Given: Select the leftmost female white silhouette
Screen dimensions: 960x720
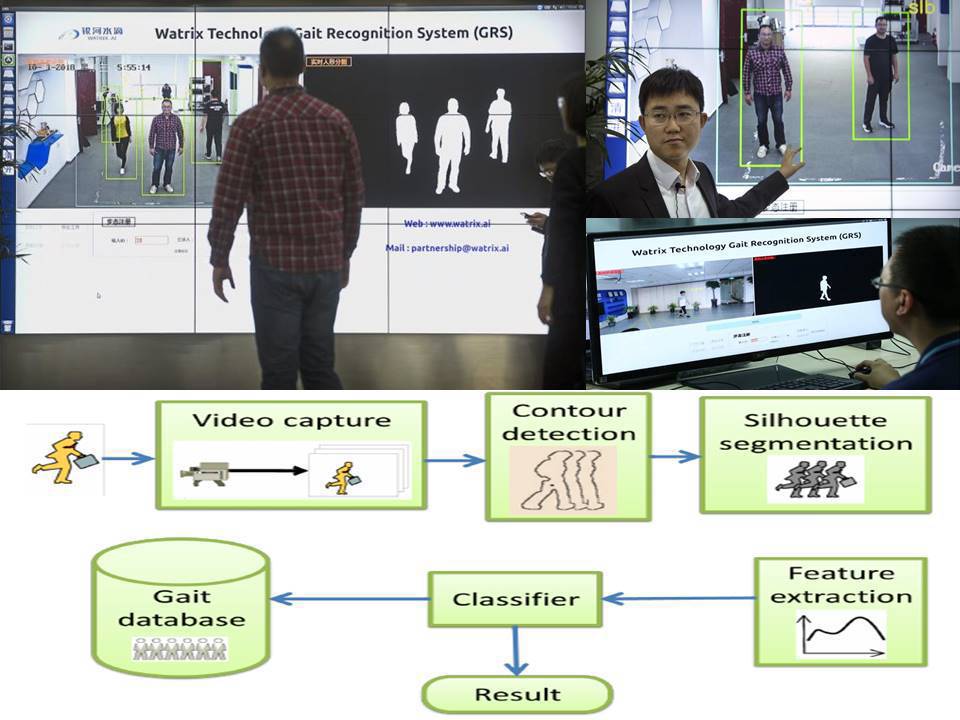Looking at the screenshot, I should [x=406, y=138].
